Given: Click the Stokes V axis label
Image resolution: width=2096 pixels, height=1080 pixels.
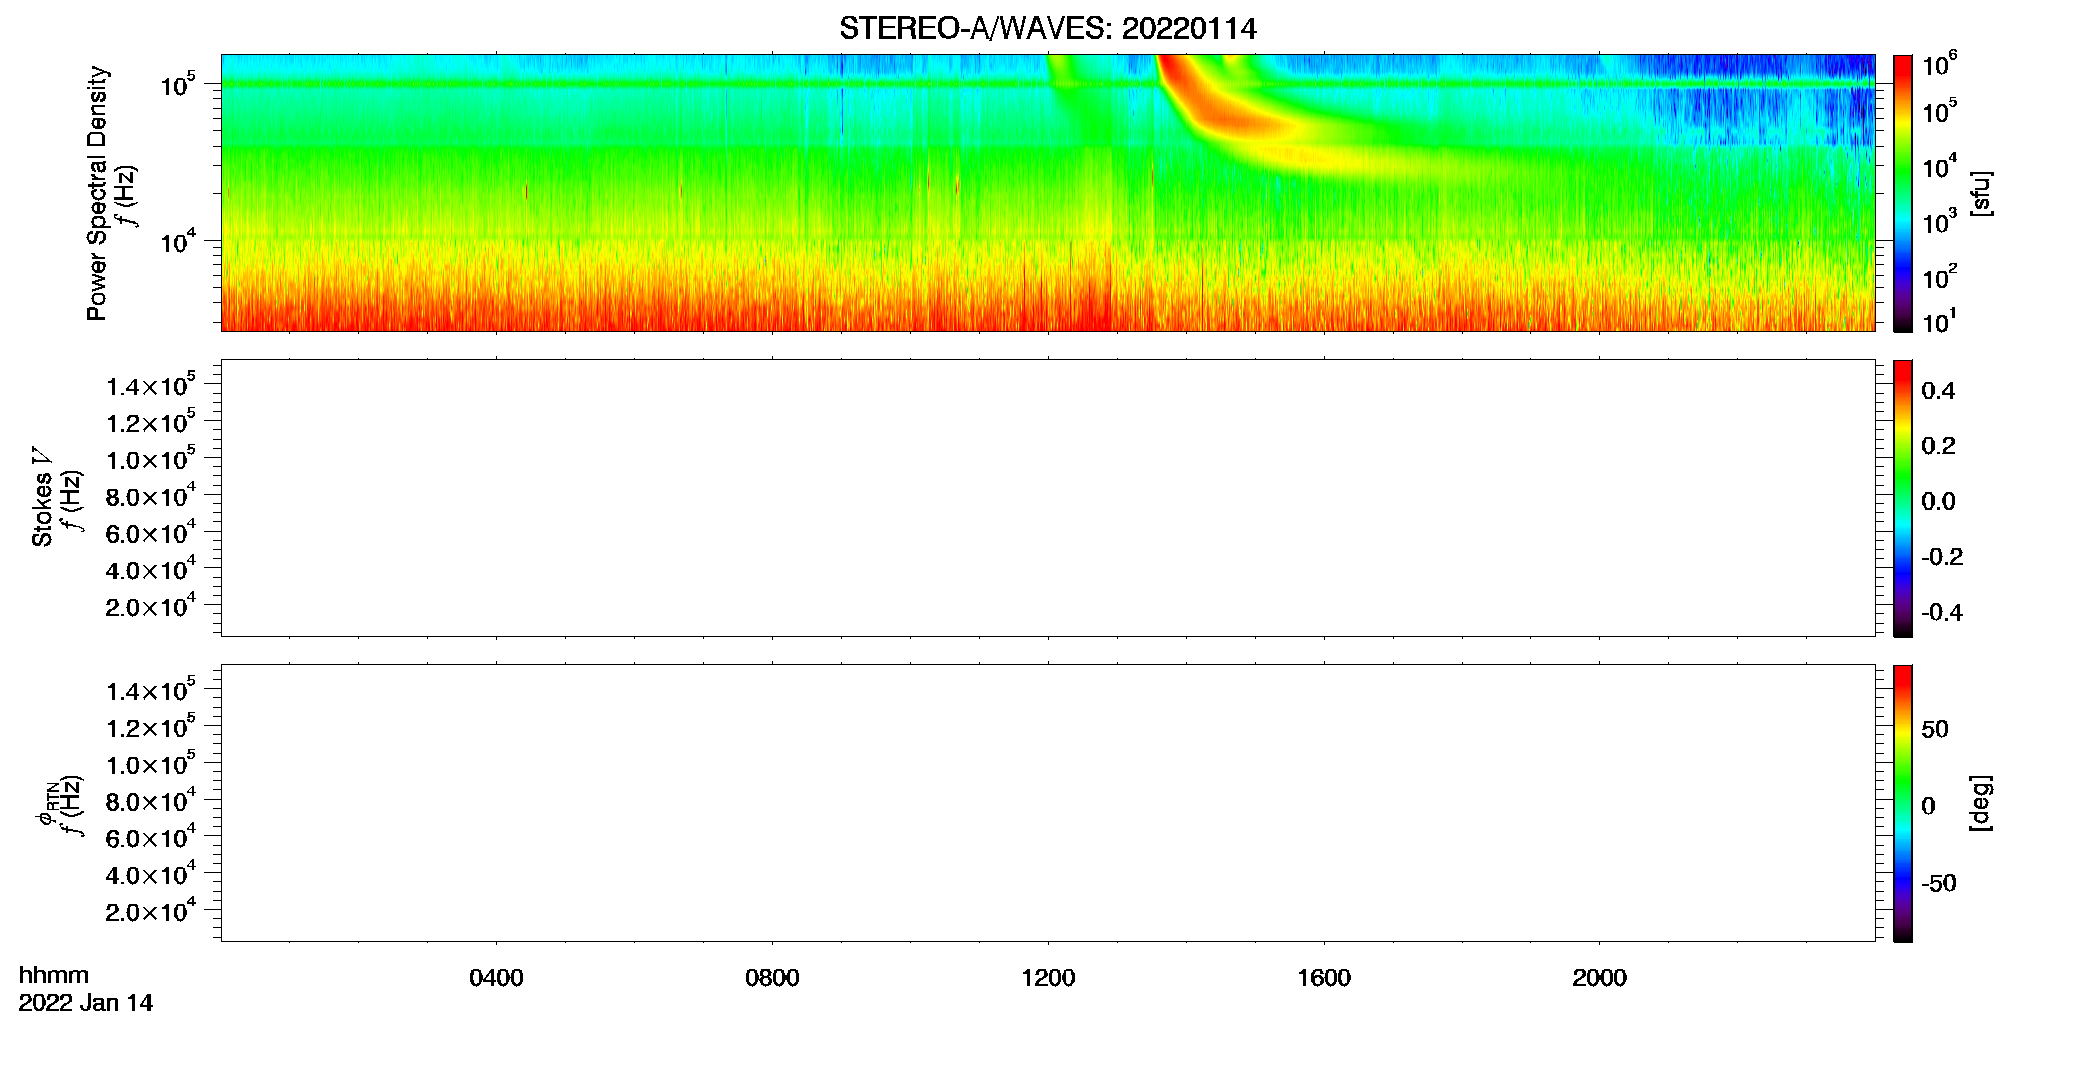Looking at the screenshot, I should (x=43, y=497).
